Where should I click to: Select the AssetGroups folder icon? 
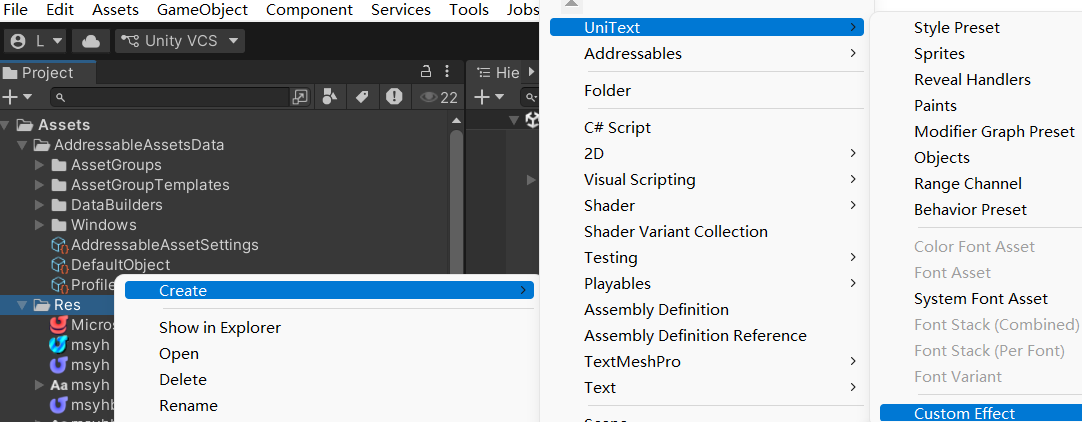[59, 165]
